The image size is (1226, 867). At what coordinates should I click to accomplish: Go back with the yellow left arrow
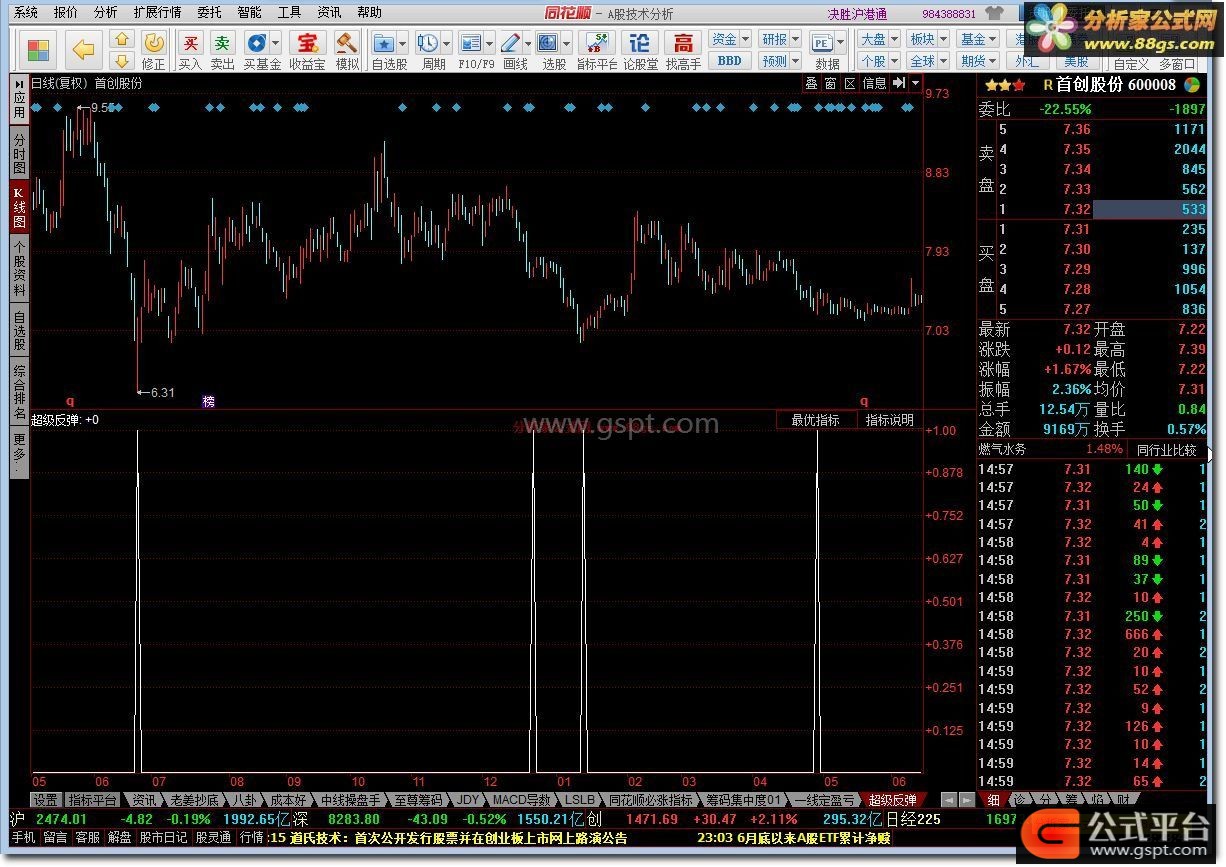84,50
